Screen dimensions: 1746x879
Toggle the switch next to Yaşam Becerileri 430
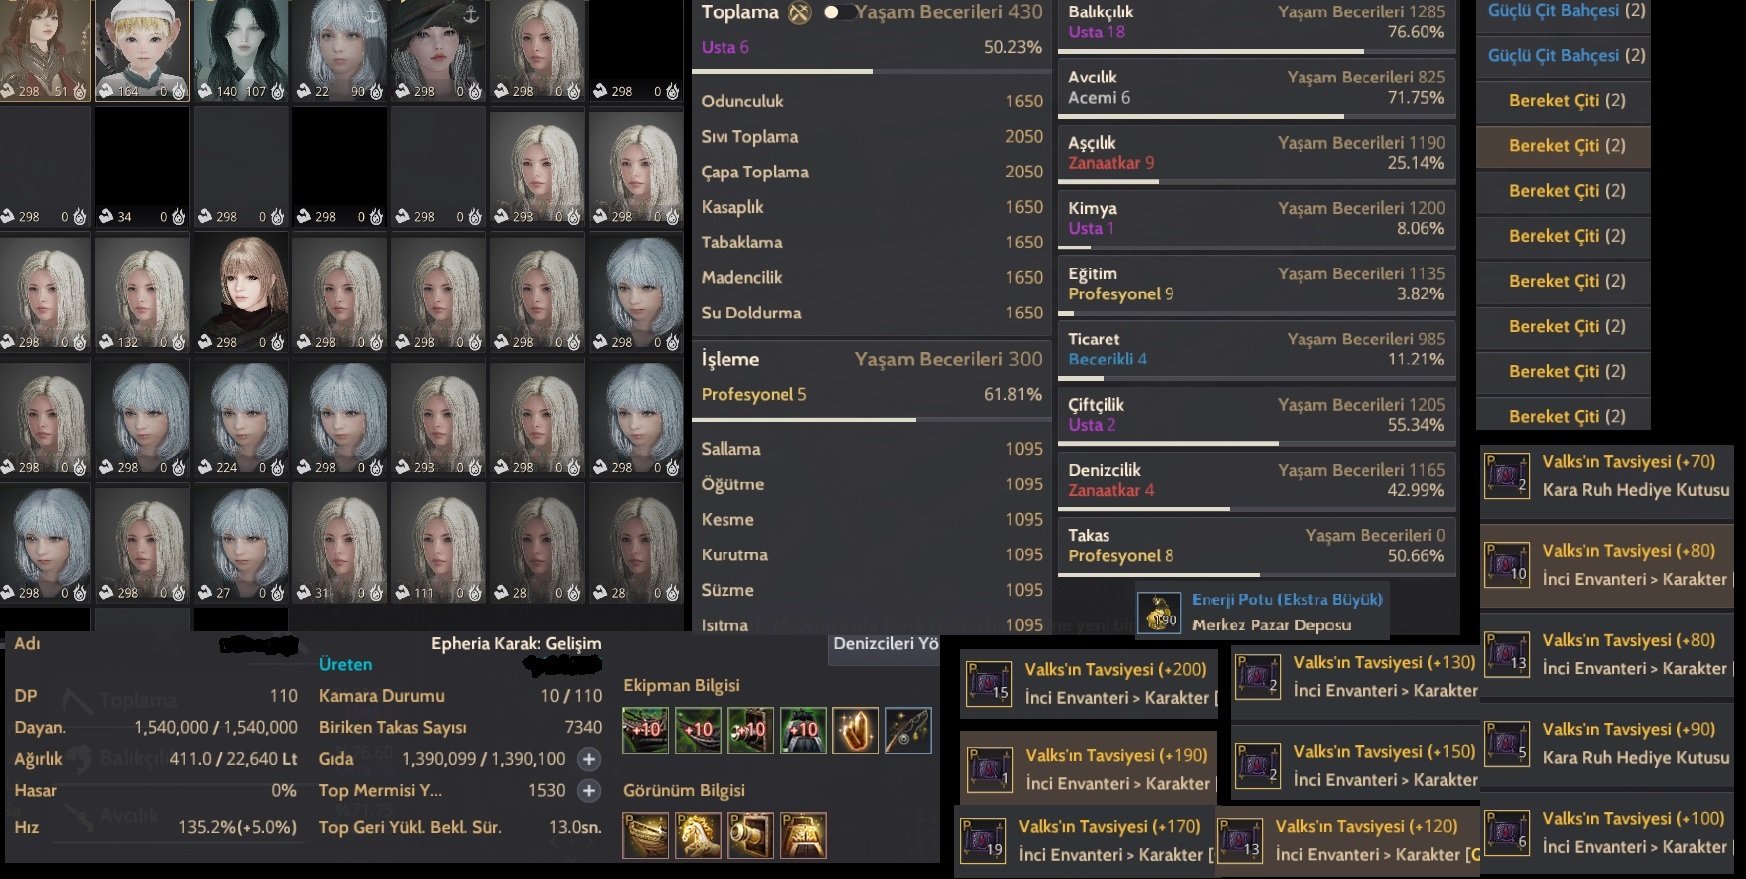click(x=838, y=13)
